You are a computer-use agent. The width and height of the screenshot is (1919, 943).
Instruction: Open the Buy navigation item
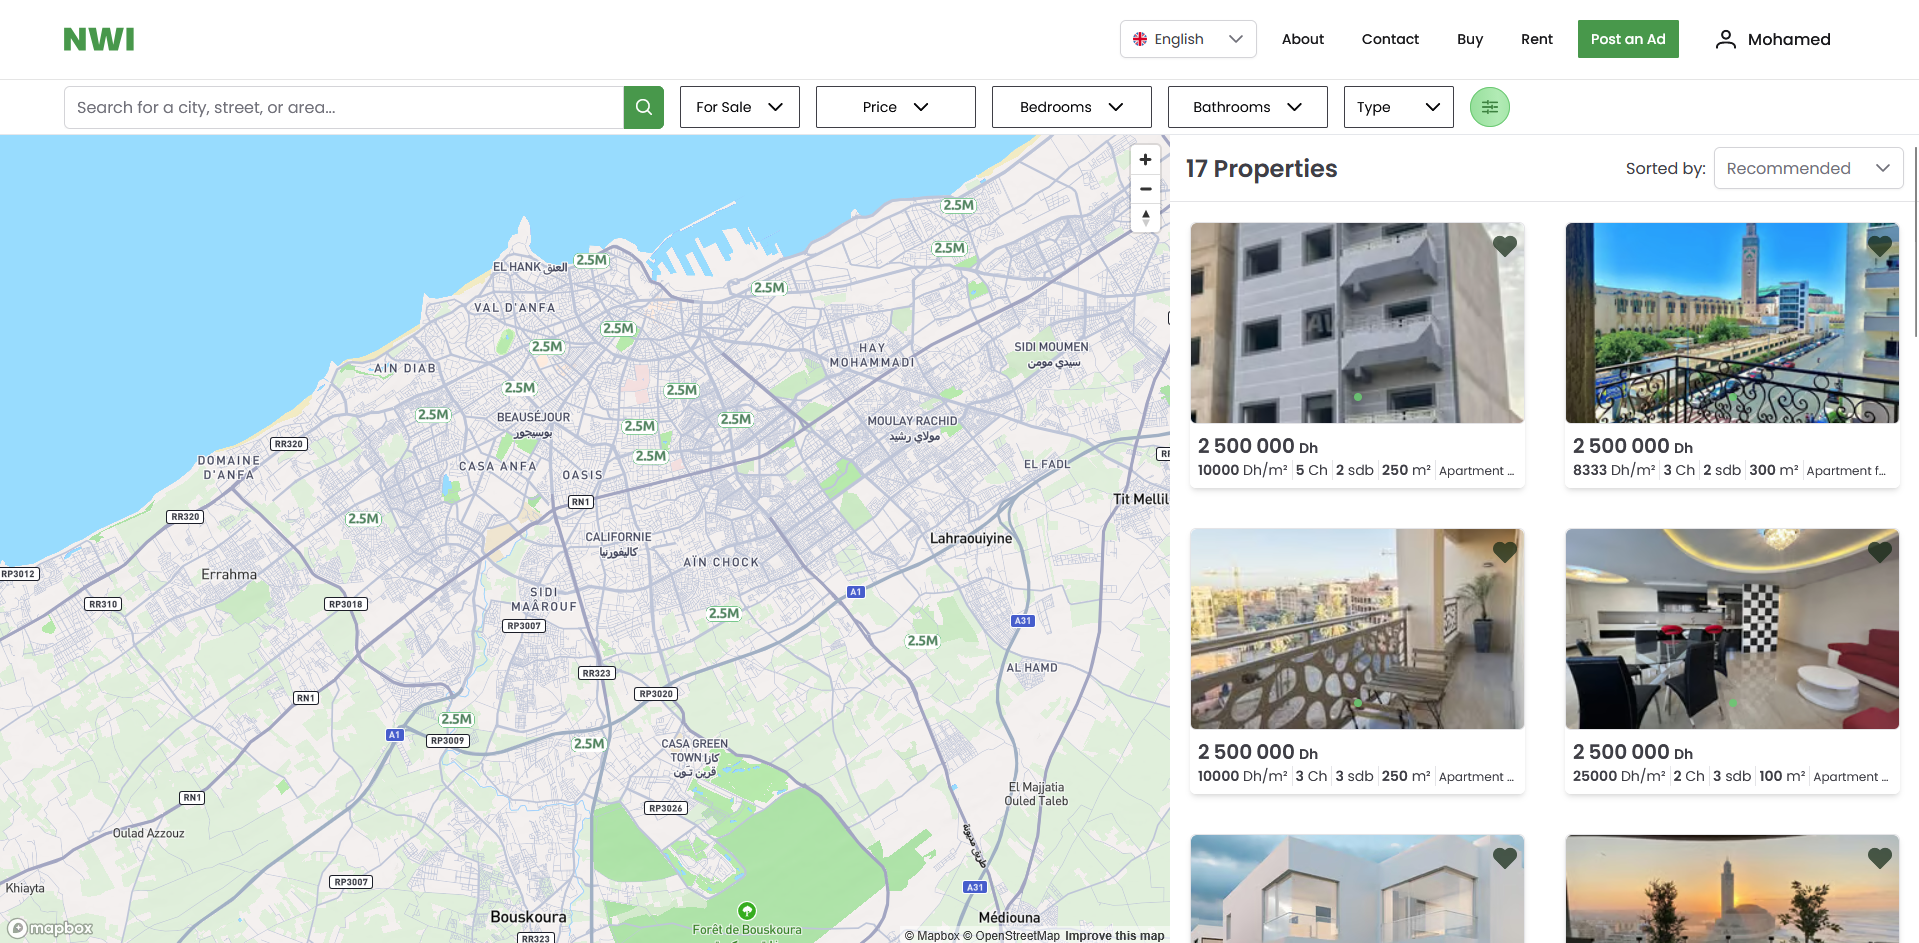(1469, 39)
